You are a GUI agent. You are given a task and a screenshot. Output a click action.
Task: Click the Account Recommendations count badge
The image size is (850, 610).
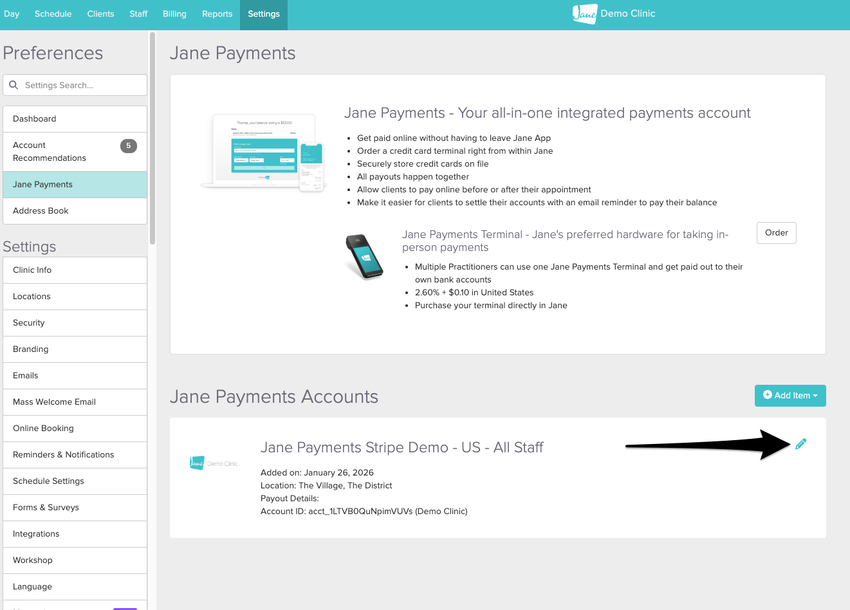pyautogui.click(x=128, y=146)
